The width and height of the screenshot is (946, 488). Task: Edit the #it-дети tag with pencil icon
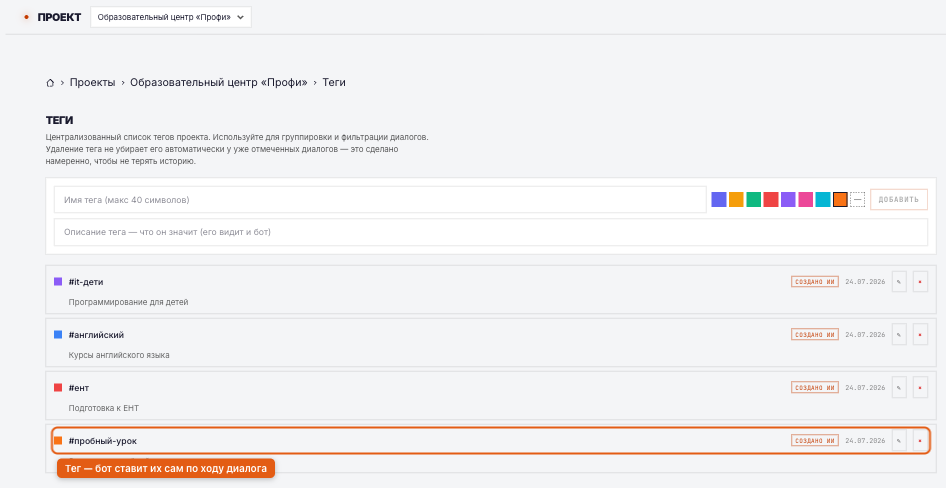coord(899,281)
